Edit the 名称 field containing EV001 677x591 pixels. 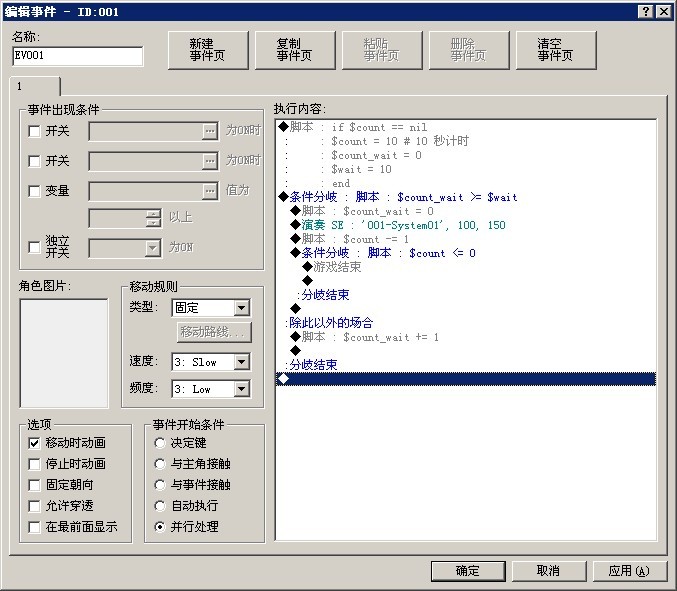coord(78,56)
